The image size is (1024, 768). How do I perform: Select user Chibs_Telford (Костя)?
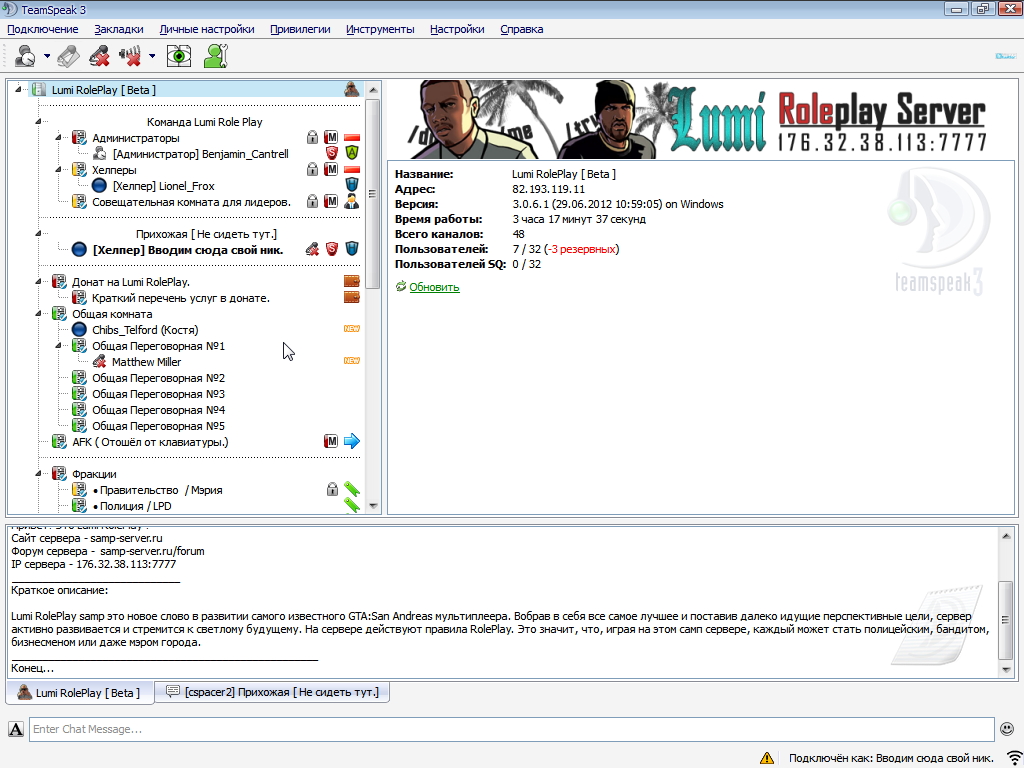pyautogui.click(x=145, y=330)
